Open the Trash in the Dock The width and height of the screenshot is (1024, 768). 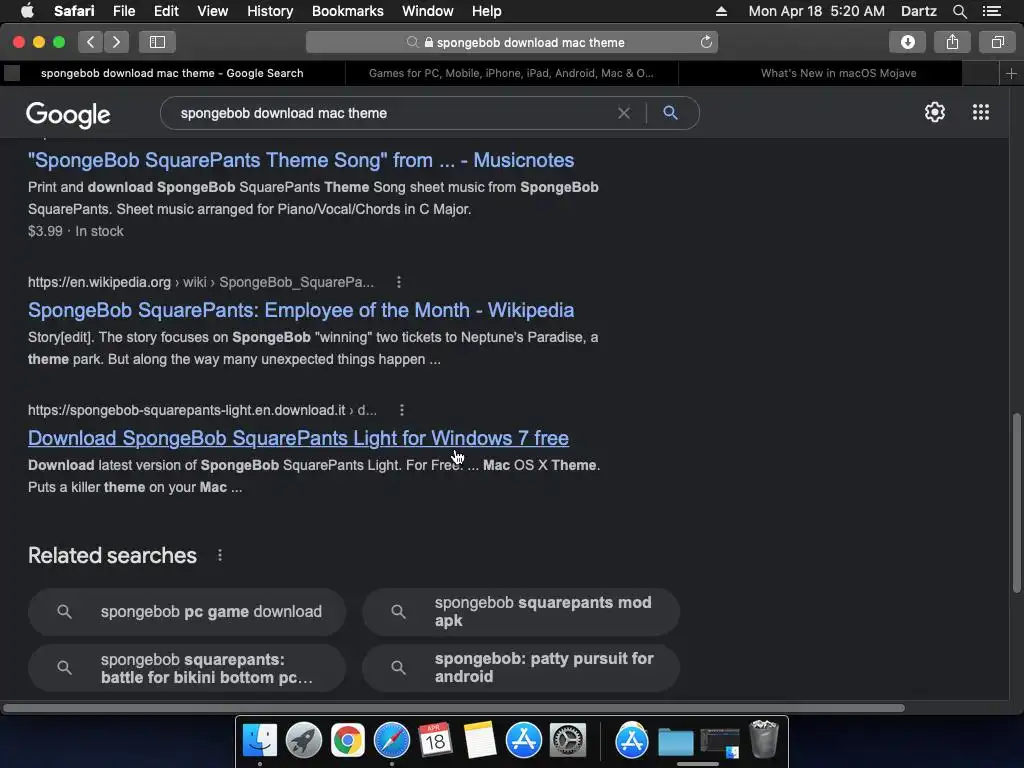(x=763, y=739)
